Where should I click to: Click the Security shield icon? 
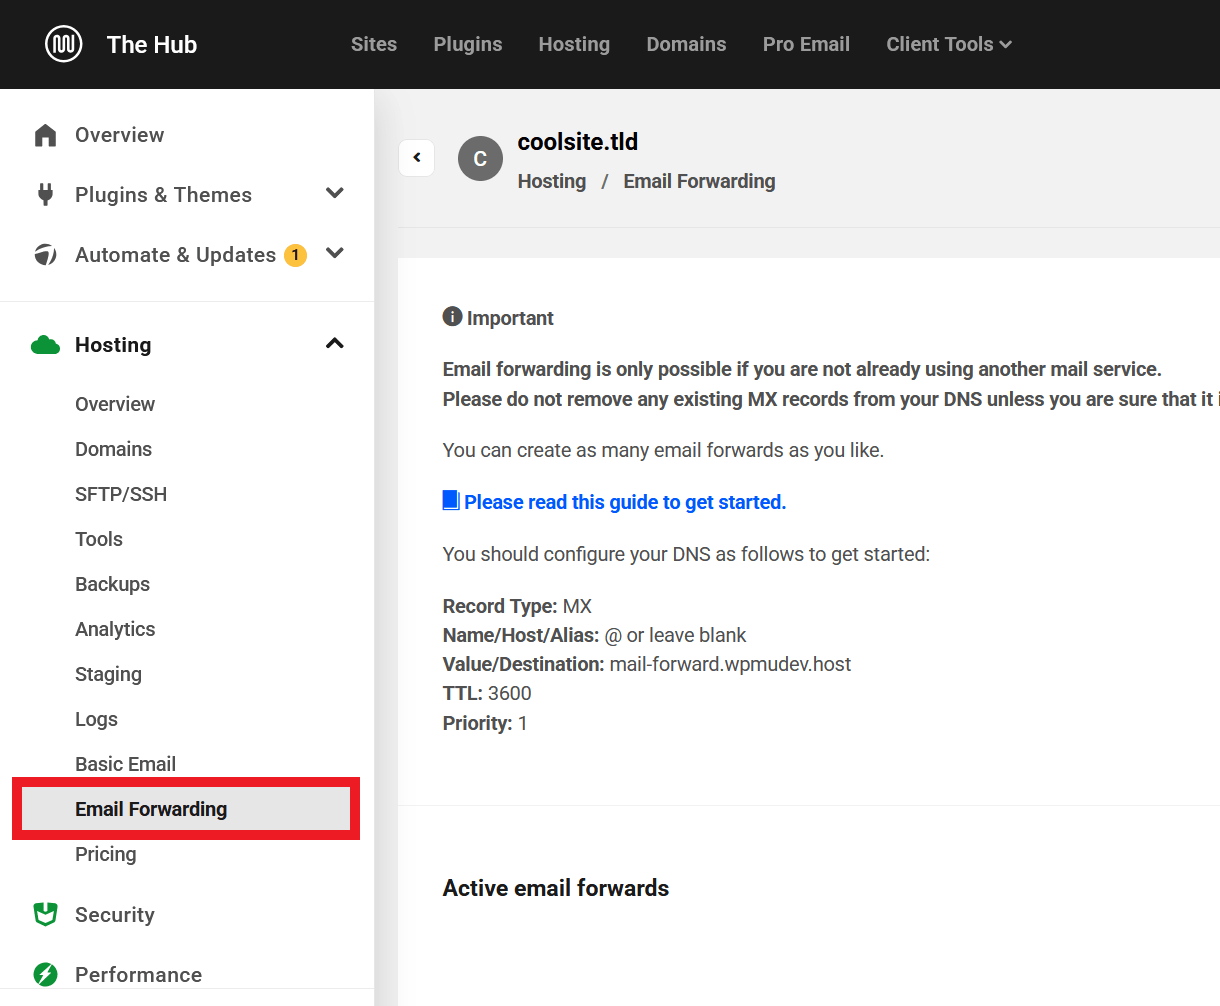coord(45,914)
